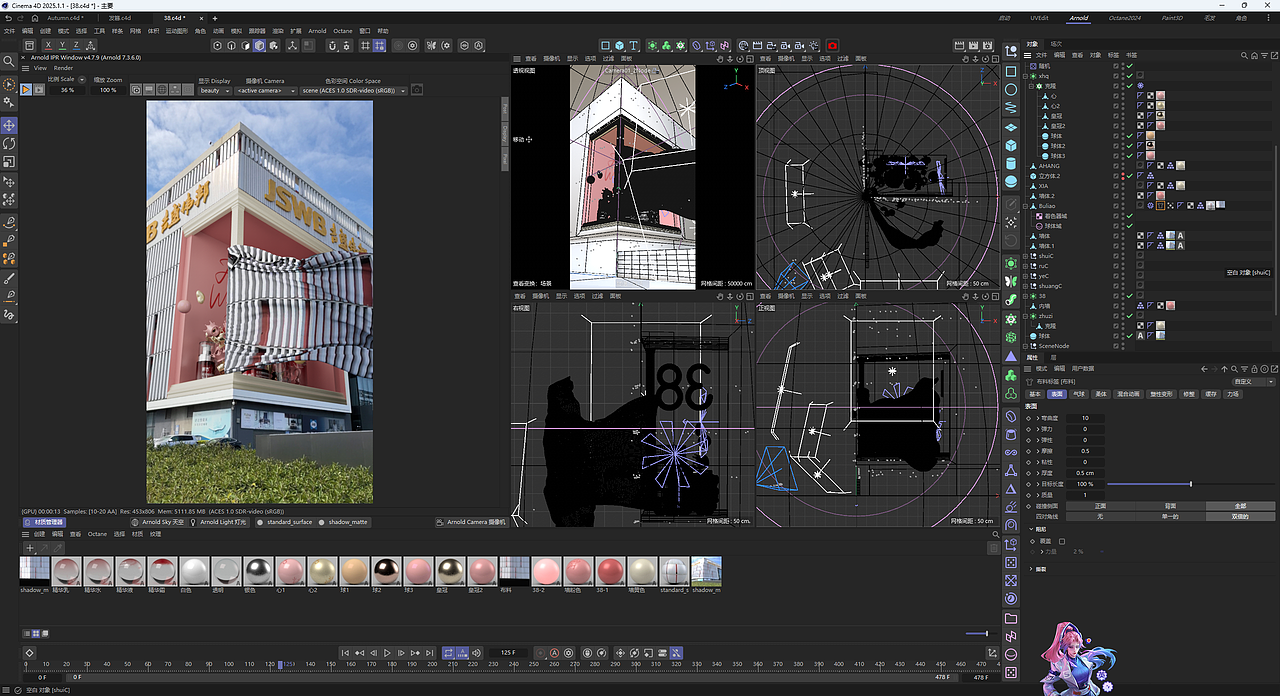Image resolution: width=1280 pixels, height=696 pixels.
Task: Click the red record render icon in top toolbar
Action: tap(832, 45)
